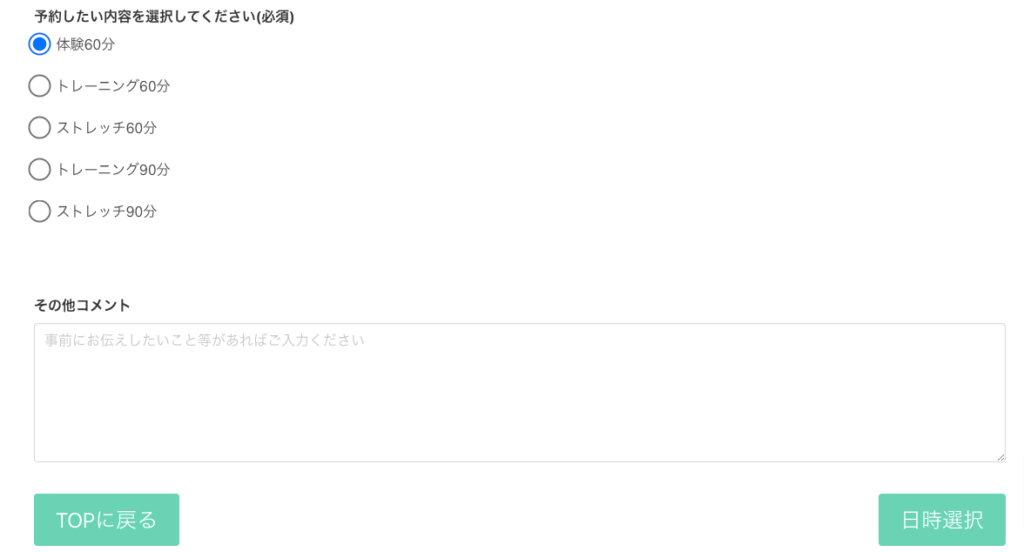Click the blue filled dot of selected radio

[x=39, y=44]
